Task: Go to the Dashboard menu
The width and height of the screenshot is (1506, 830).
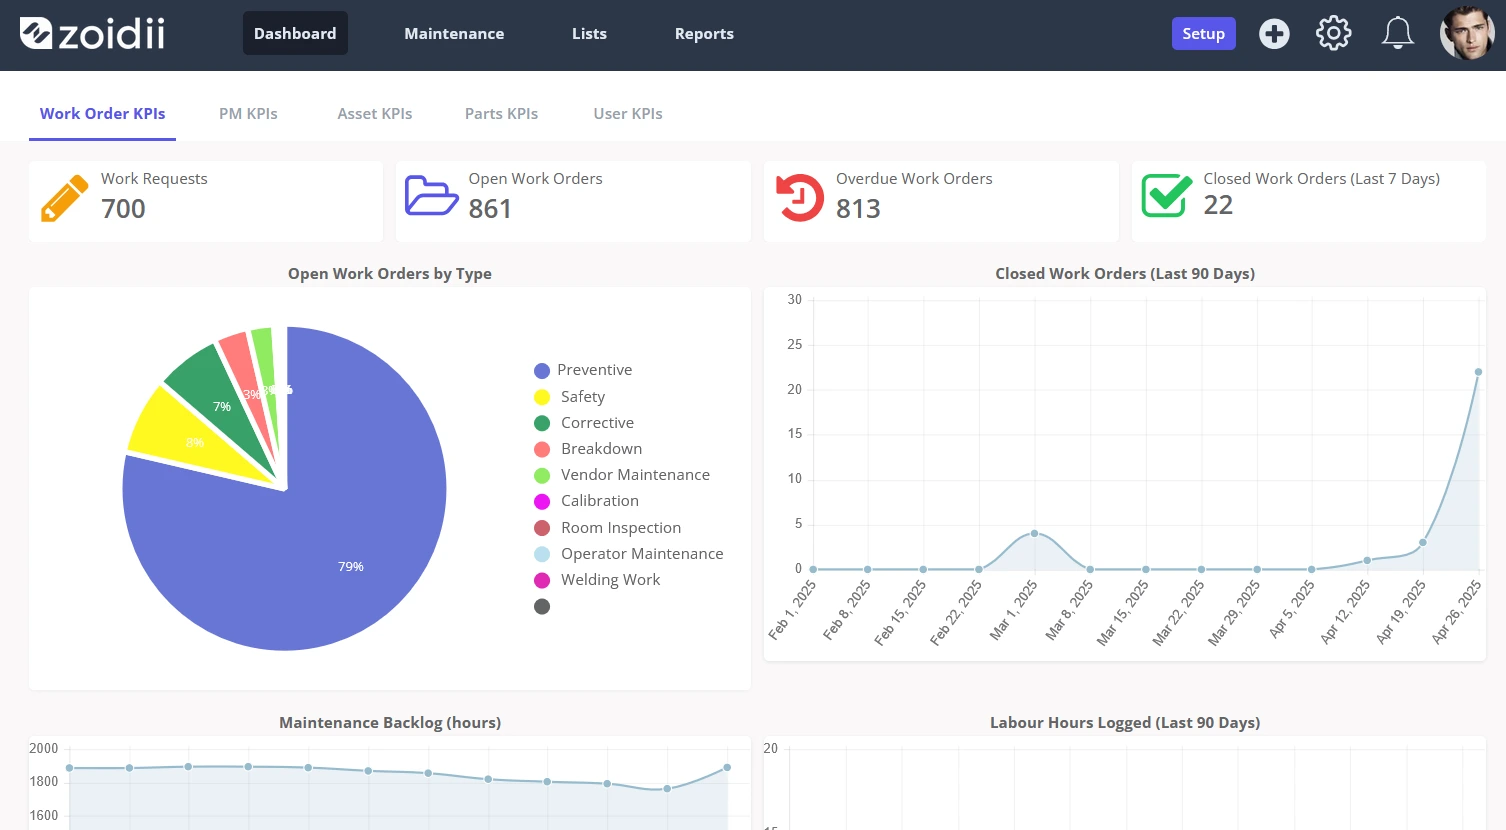Action: tap(295, 34)
